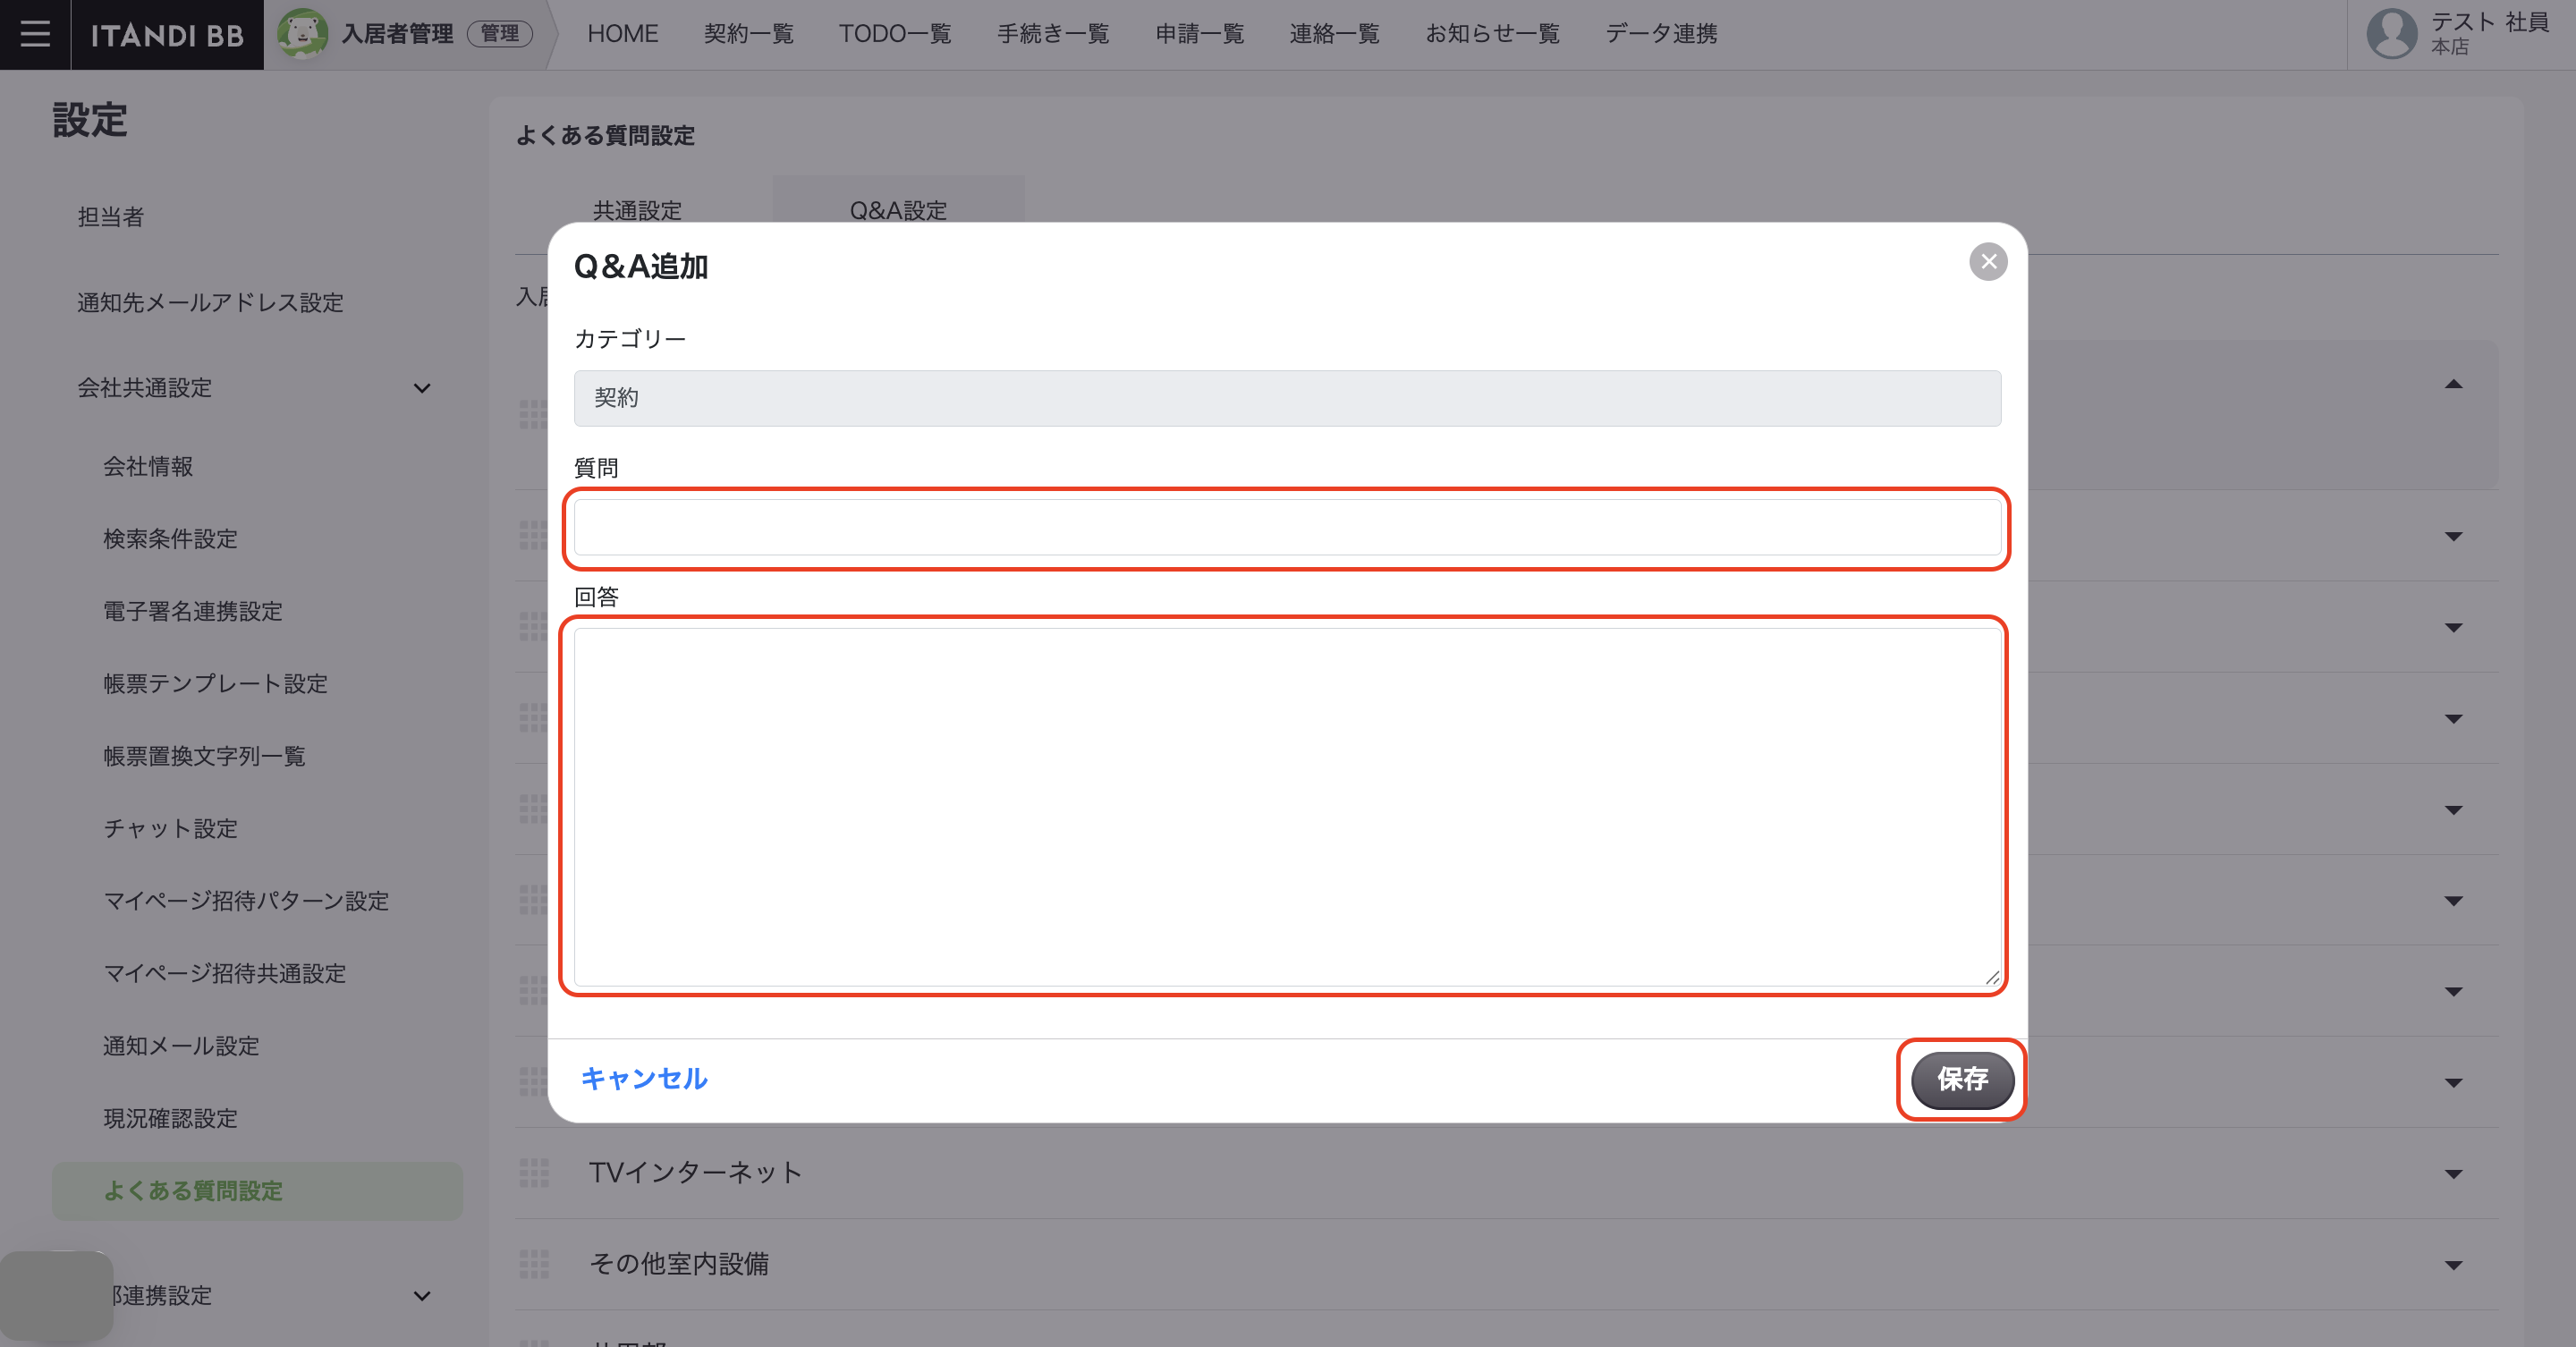Select よくある質問設定 in the sidebar
2576x1347 pixels.
pyautogui.click(x=257, y=1191)
